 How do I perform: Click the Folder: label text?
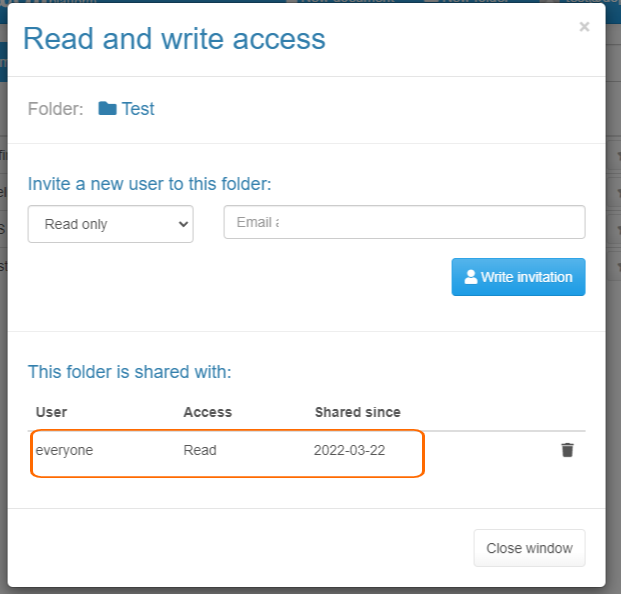(x=55, y=109)
